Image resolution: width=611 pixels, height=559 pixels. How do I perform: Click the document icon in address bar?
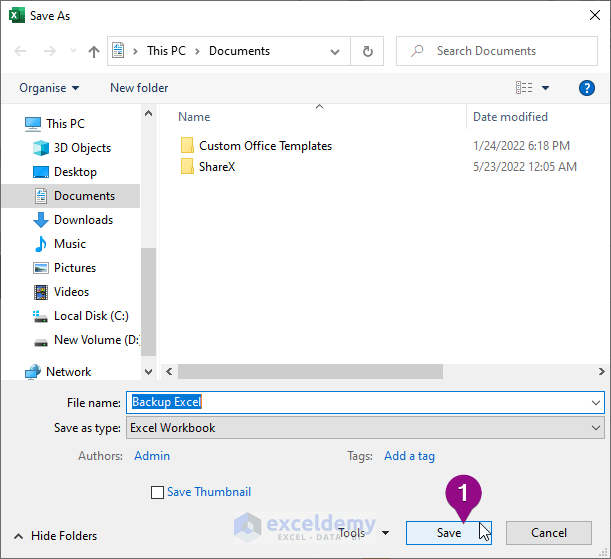[x=118, y=51]
